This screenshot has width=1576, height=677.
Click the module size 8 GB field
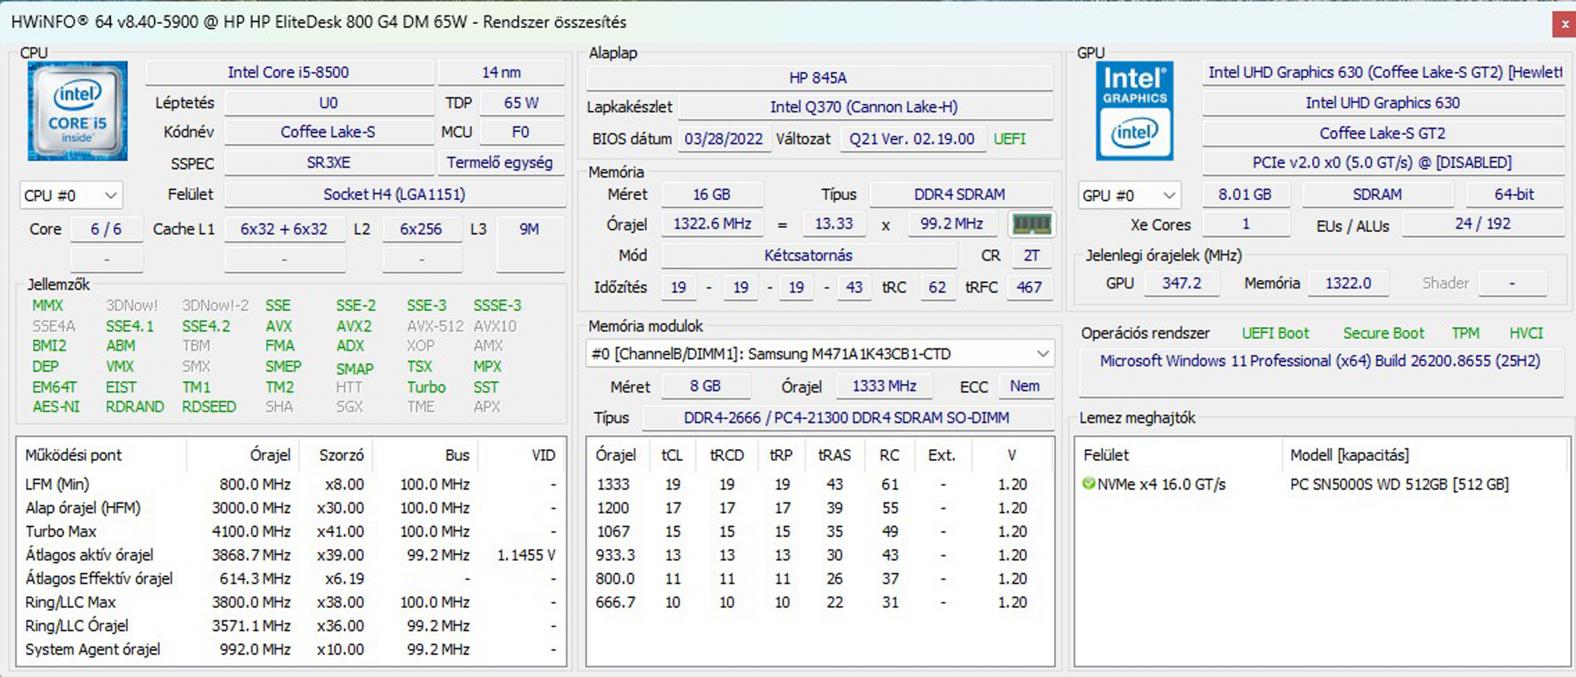pyautogui.click(x=705, y=386)
